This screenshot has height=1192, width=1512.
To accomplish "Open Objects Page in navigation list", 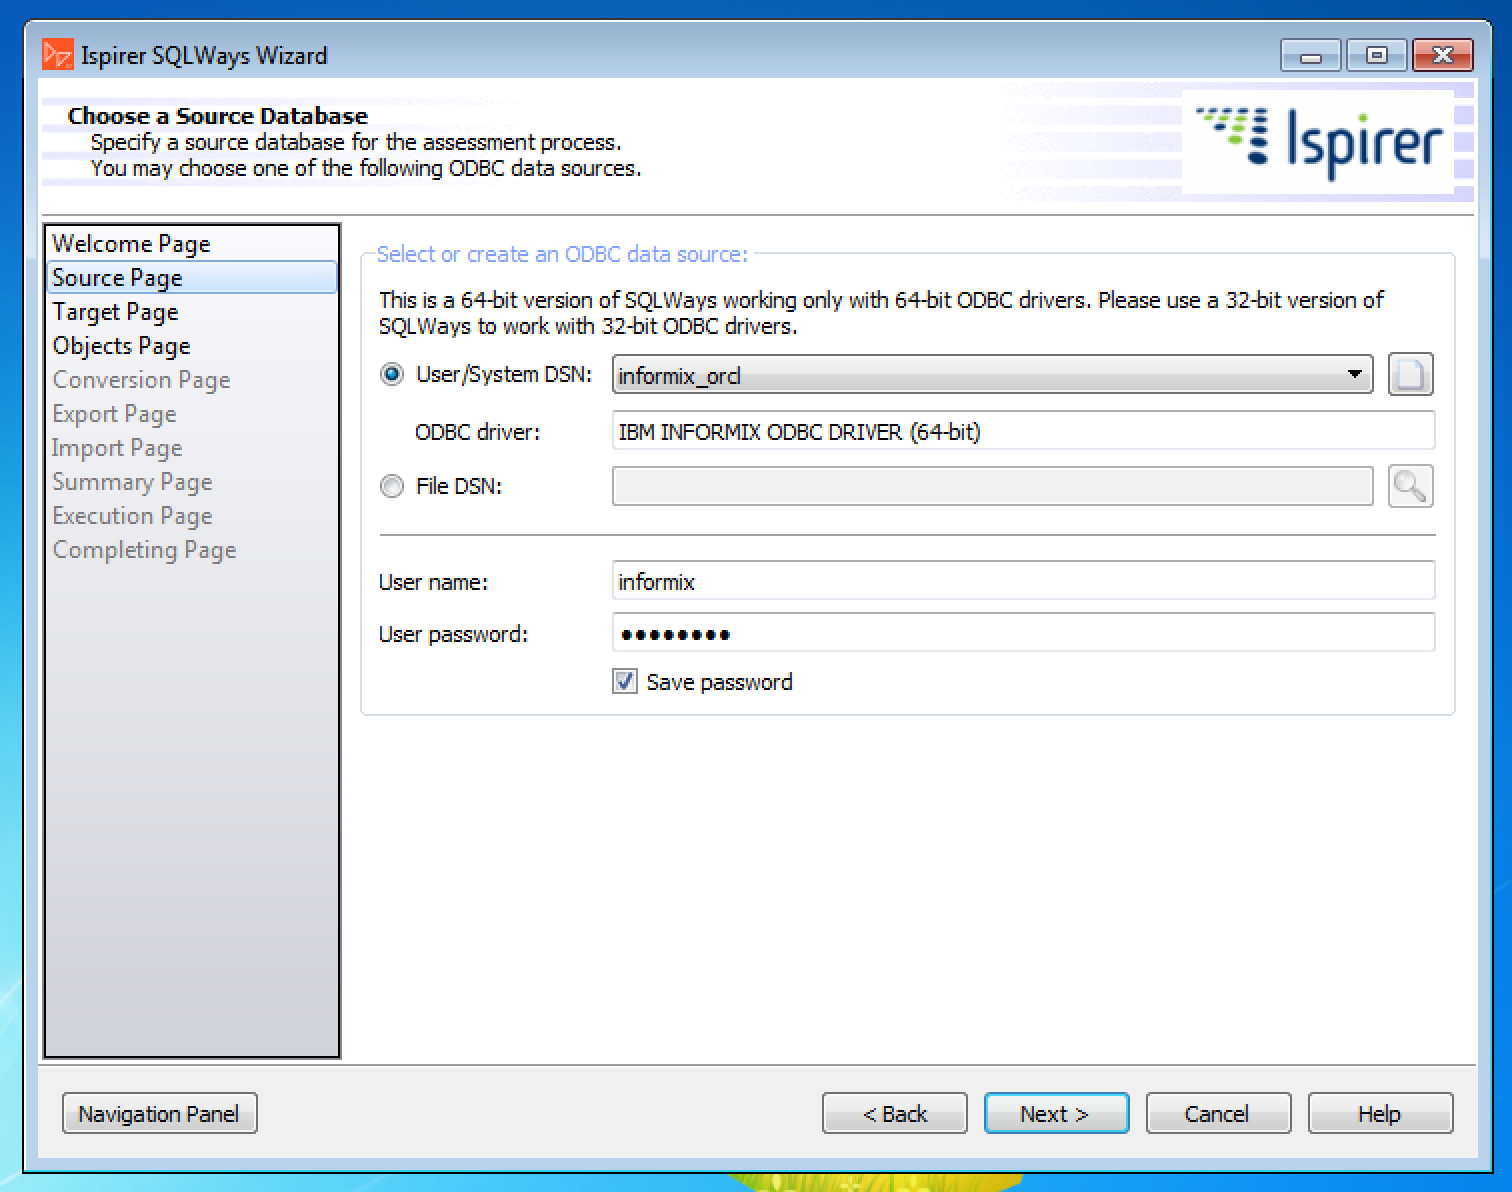I will coord(192,346).
